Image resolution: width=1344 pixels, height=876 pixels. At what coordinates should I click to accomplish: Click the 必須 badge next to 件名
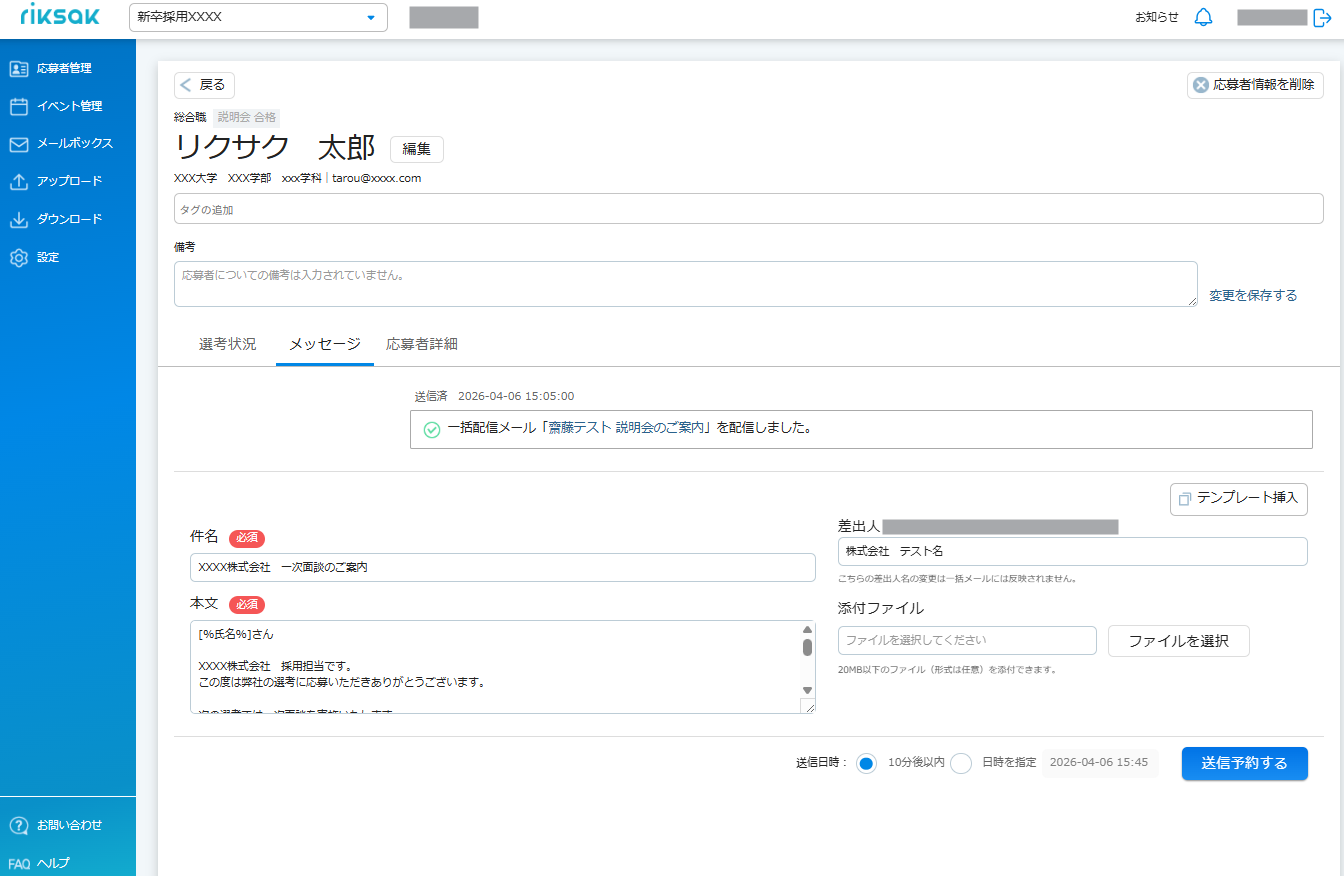coord(247,538)
